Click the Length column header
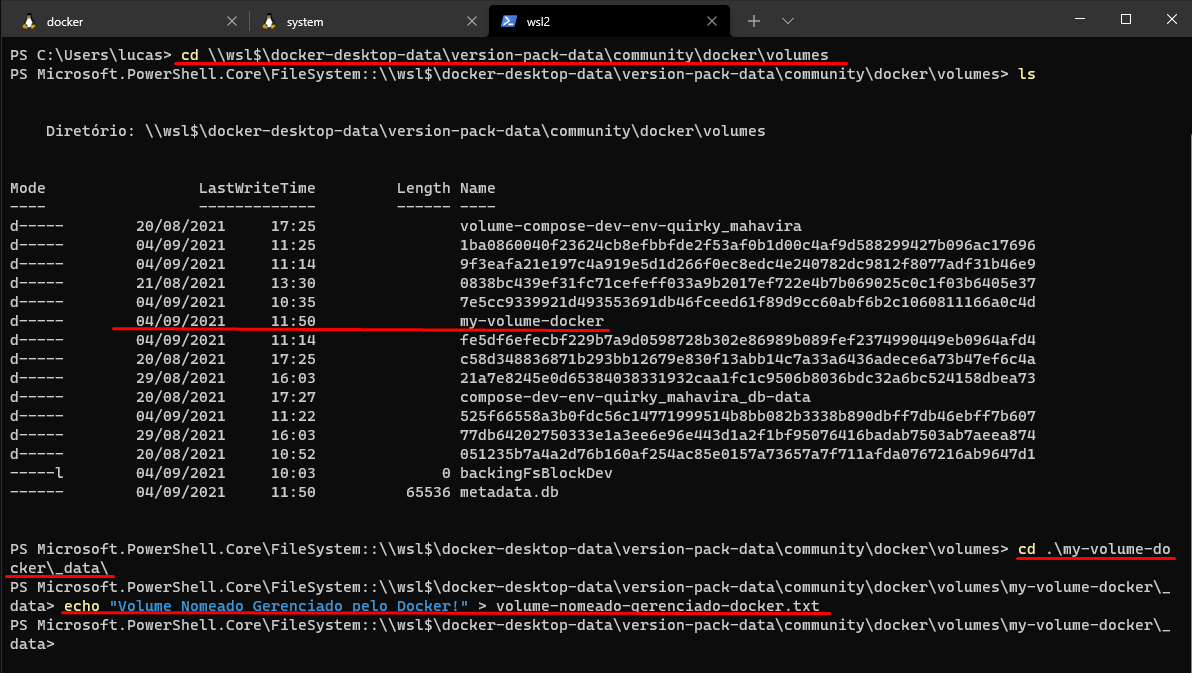This screenshot has width=1192, height=673. click(423, 188)
